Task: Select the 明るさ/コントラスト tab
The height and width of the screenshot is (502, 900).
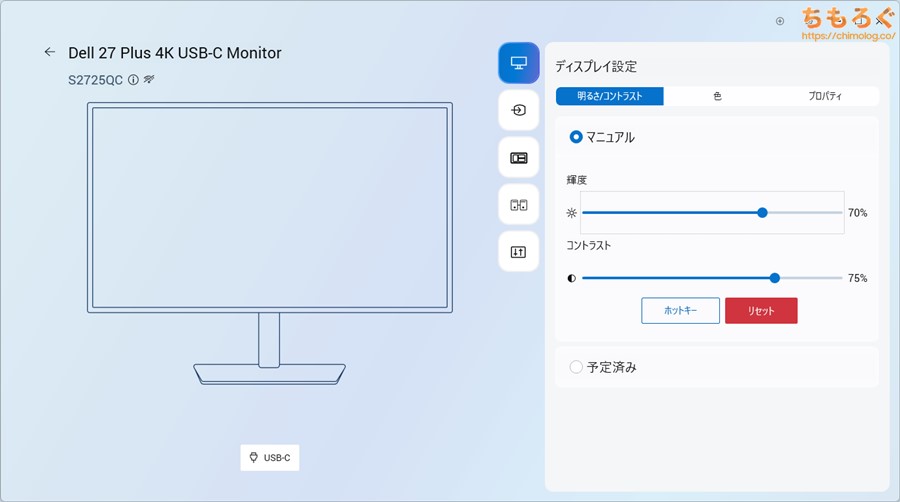Action: pyautogui.click(x=610, y=97)
